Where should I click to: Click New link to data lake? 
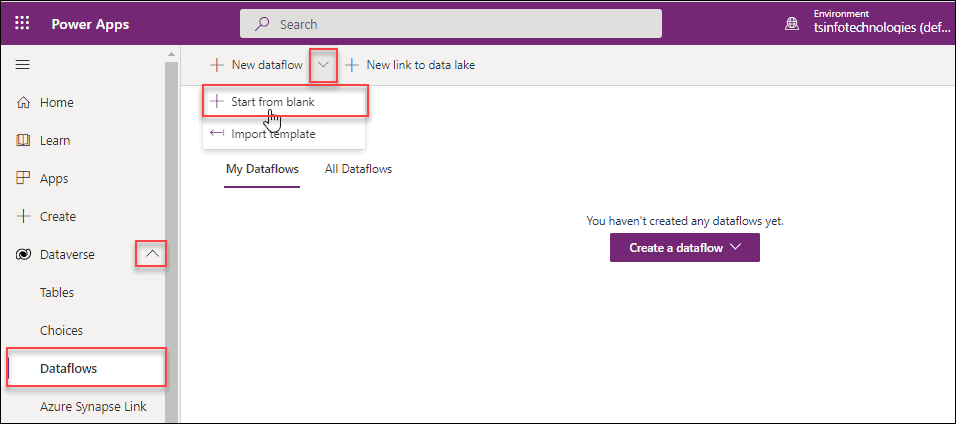(x=410, y=65)
